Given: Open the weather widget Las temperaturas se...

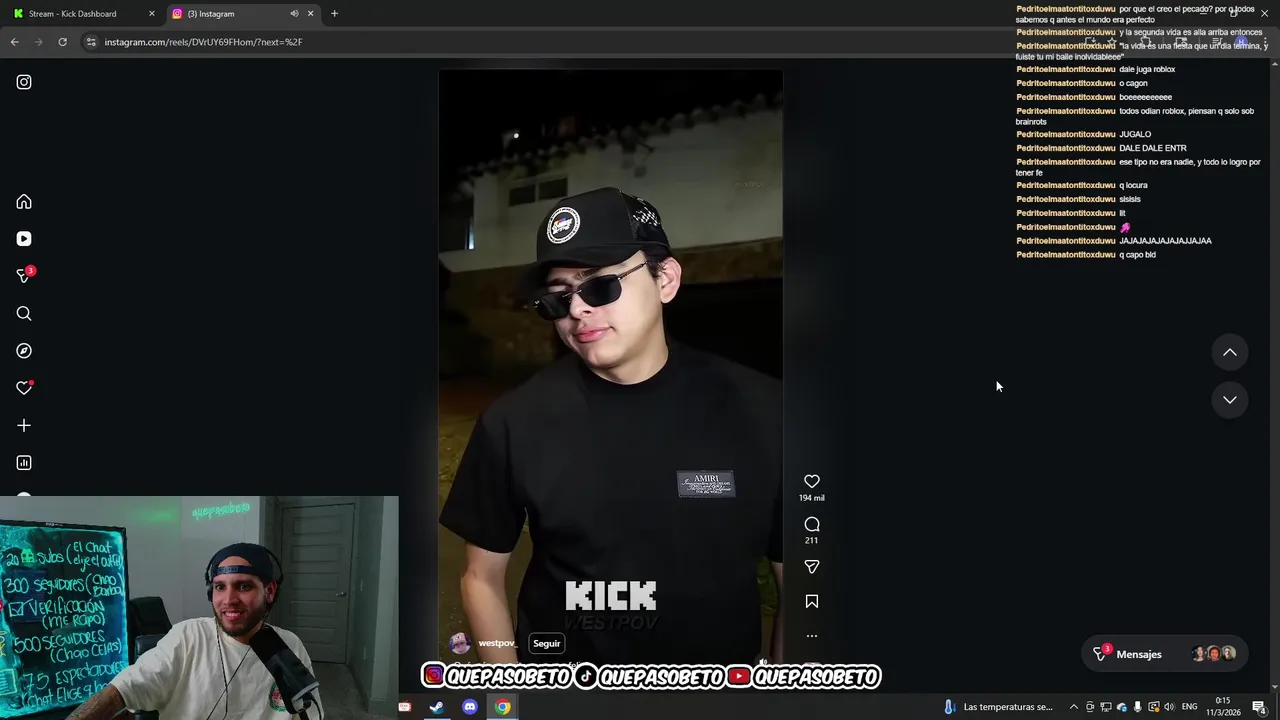Looking at the screenshot, I should coord(998,707).
